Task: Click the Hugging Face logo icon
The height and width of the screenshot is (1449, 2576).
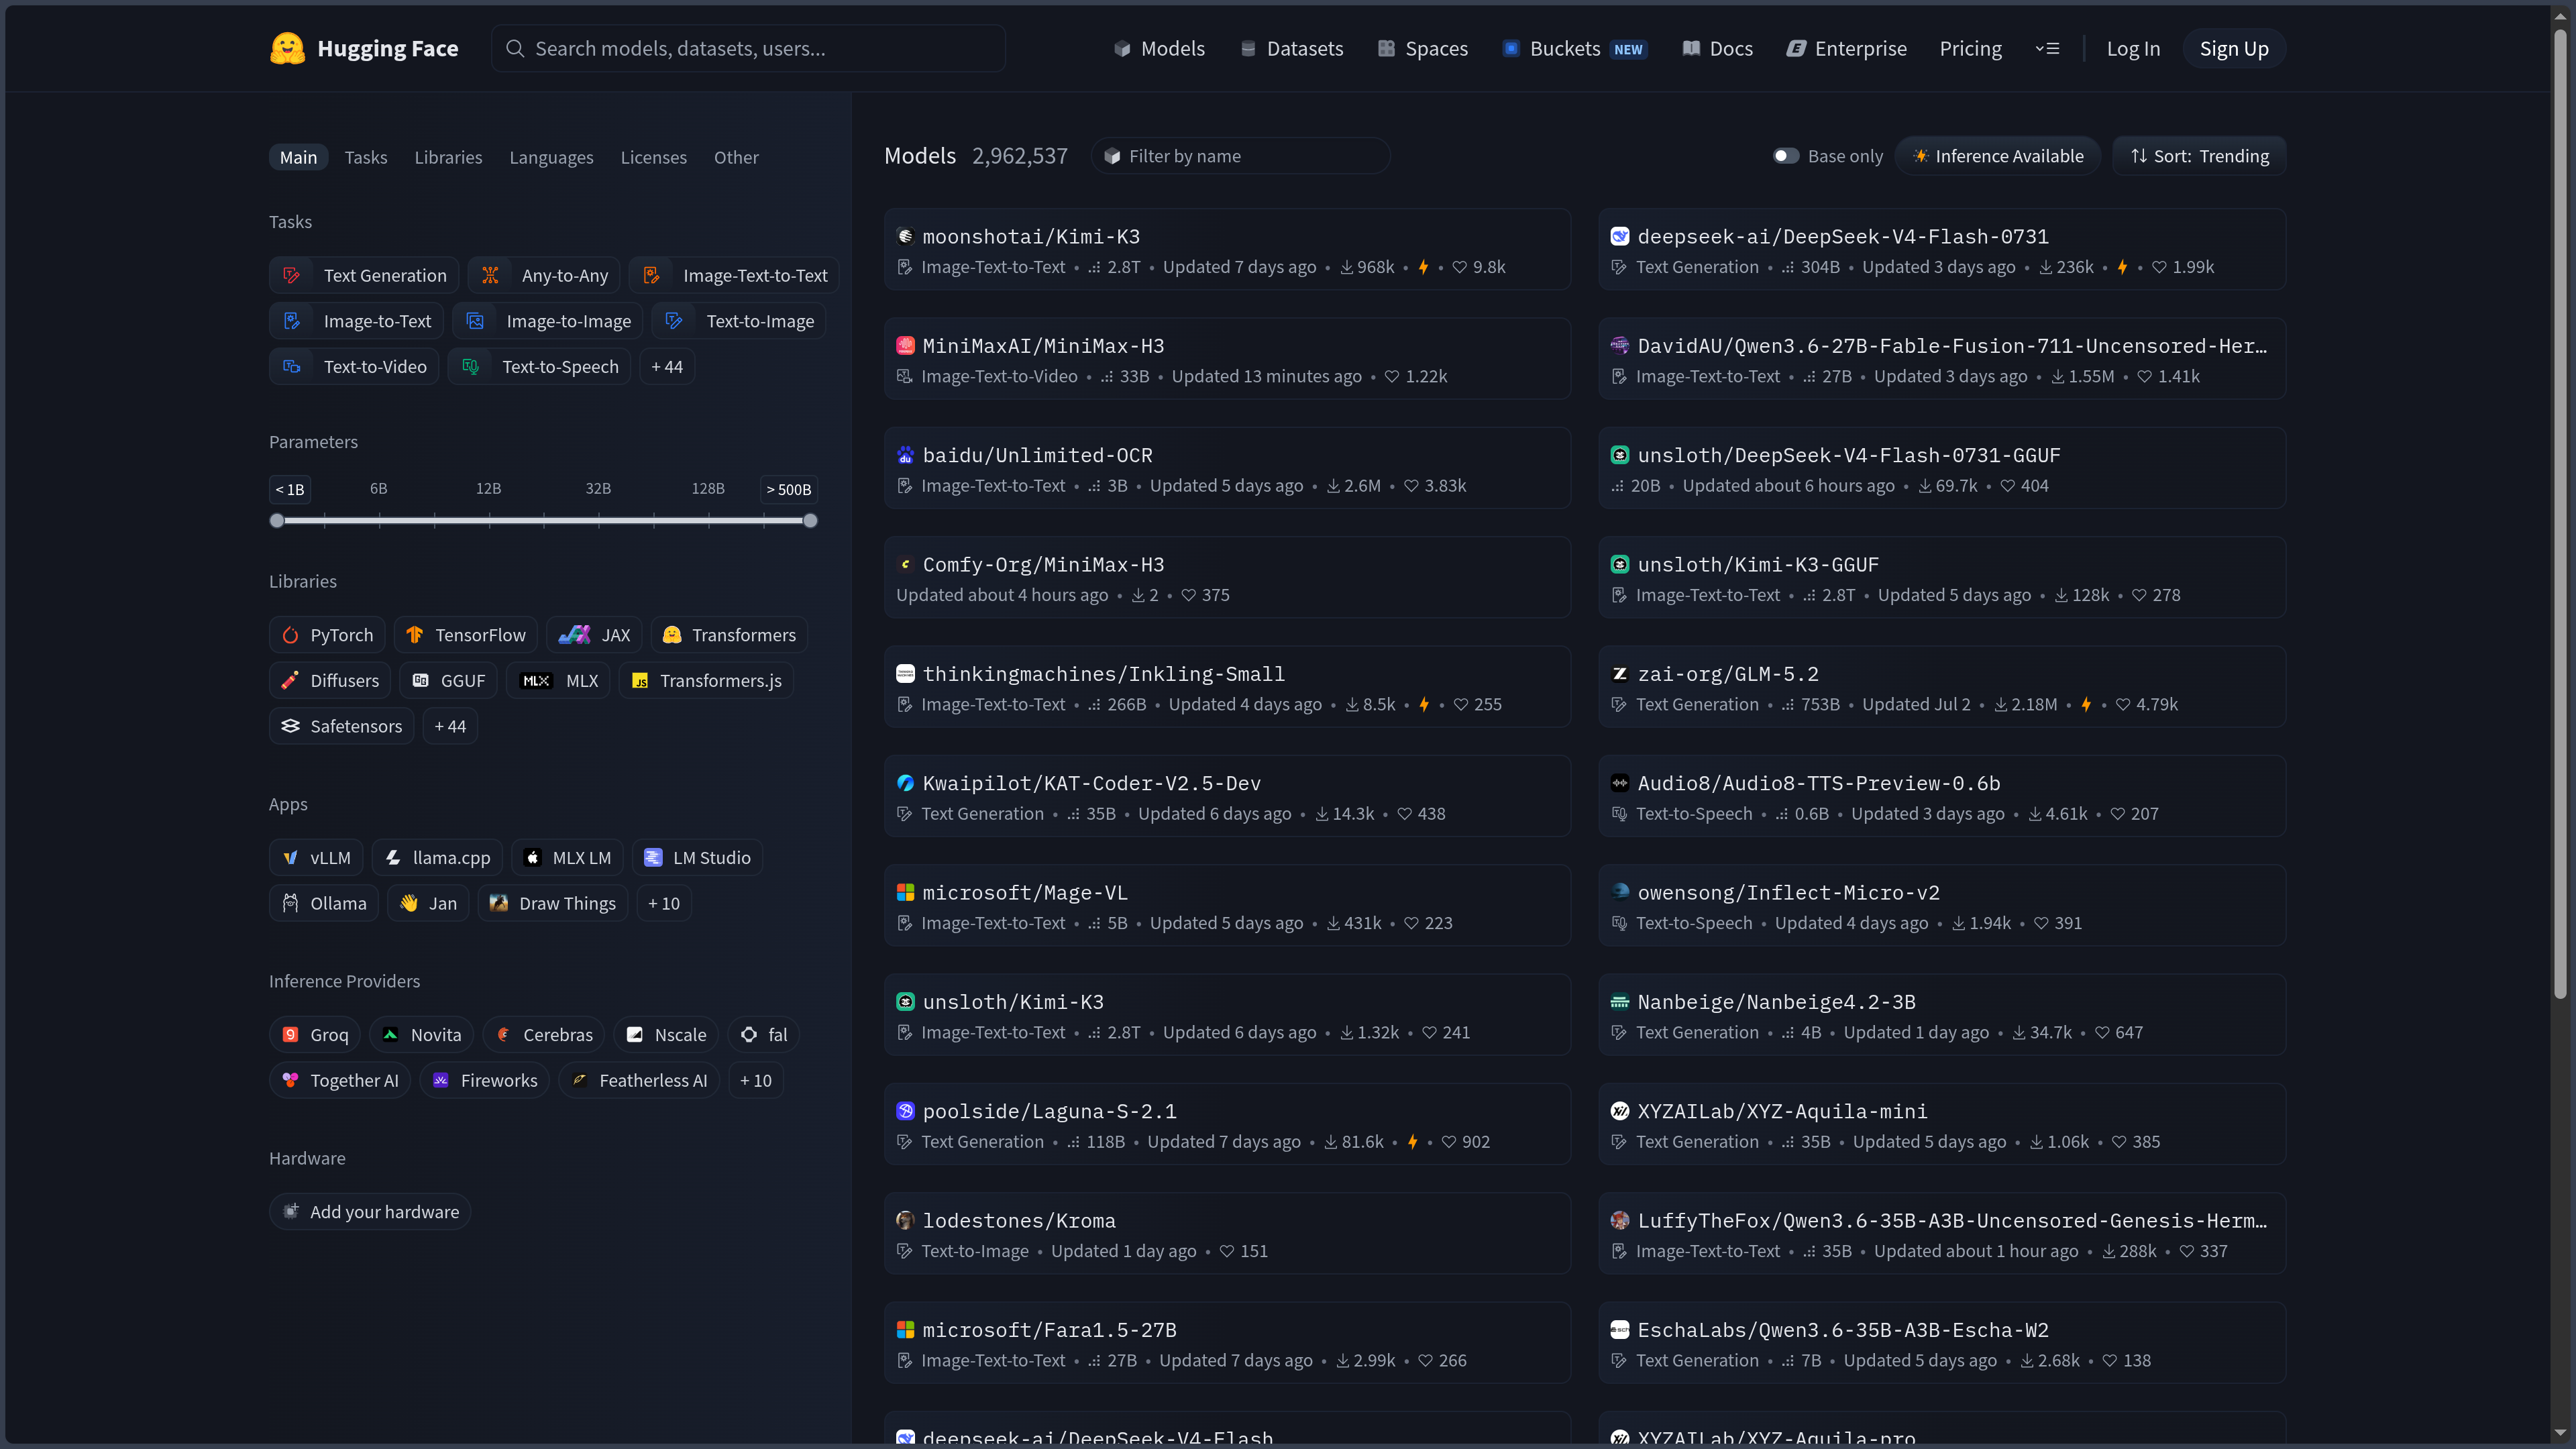Action: pyautogui.click(x=287, y=48)
